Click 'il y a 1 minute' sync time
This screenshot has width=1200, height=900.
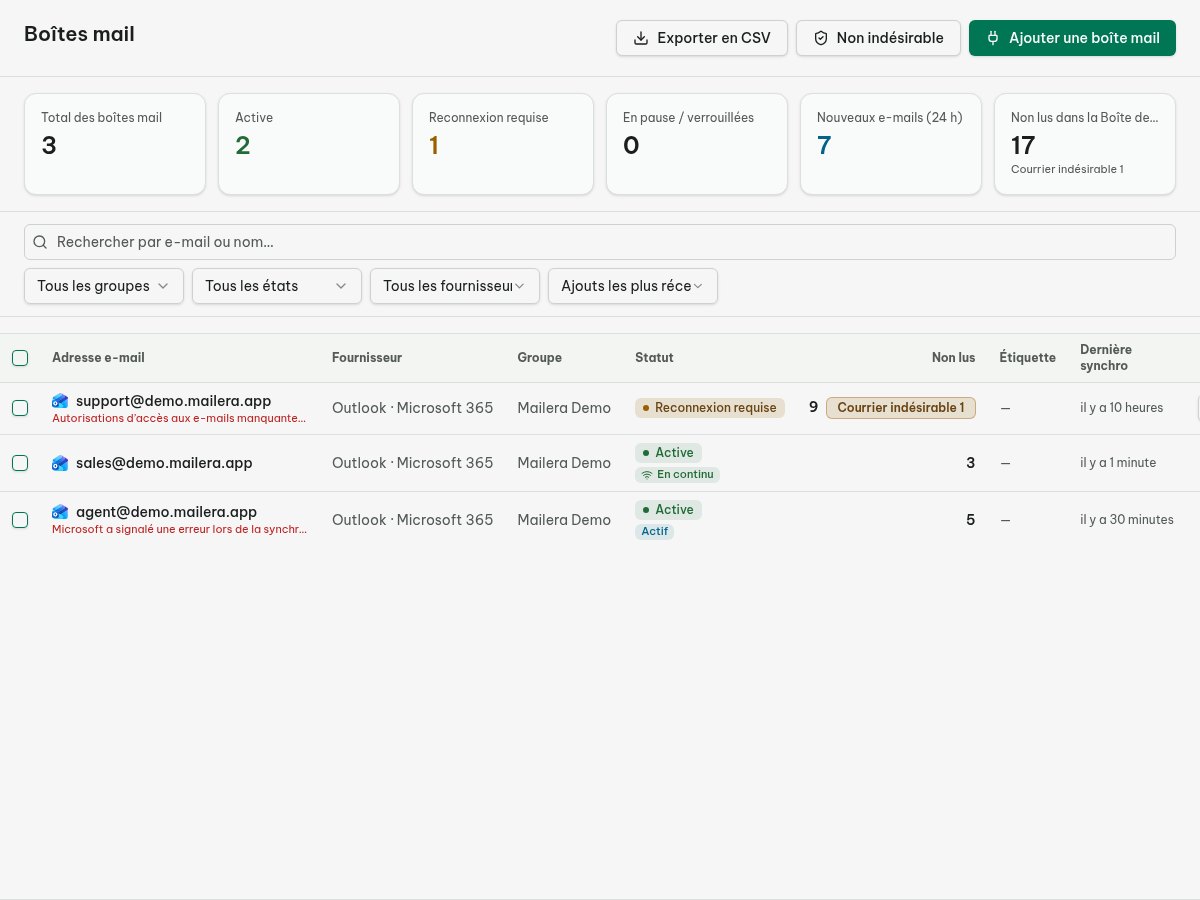pos(1118,463)
